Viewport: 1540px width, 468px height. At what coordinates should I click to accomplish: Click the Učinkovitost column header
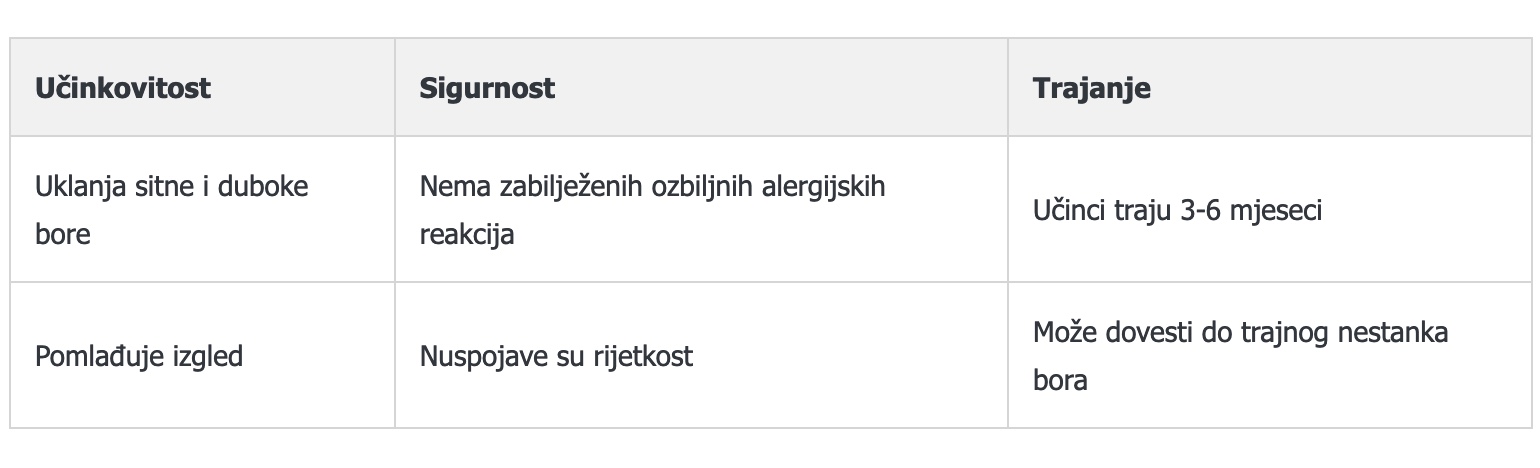coord(202,87)
